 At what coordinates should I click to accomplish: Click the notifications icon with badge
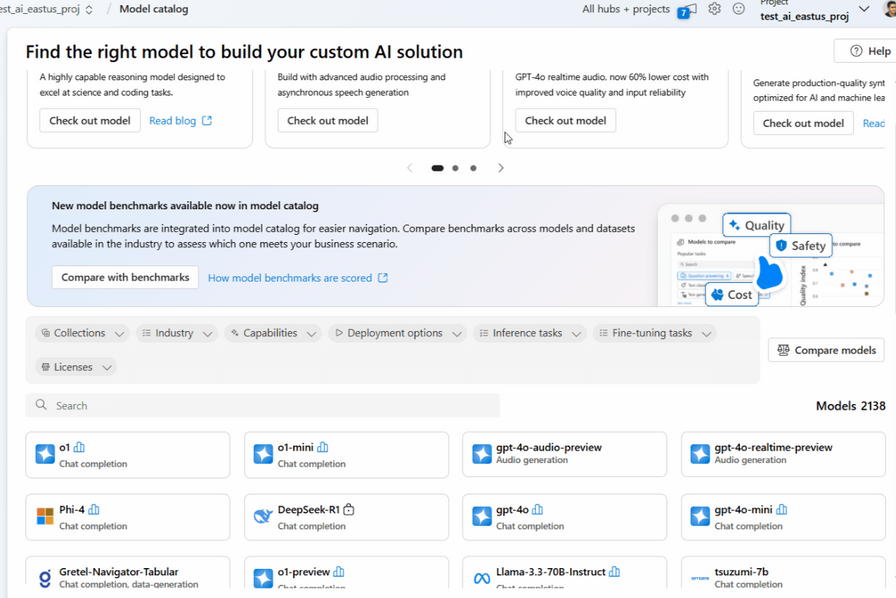click(687, 10)
